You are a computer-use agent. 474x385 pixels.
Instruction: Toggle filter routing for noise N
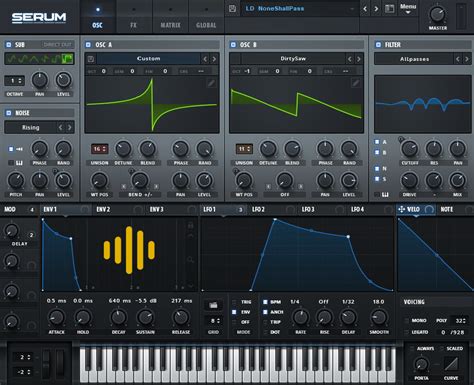[377, 168]
